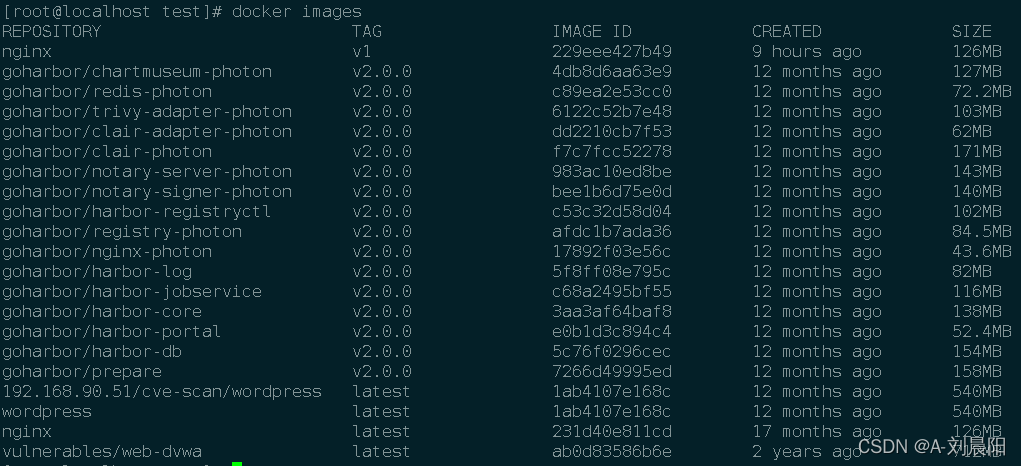
Task: Click the REPOSITORY column header
Action: point(51,31)
